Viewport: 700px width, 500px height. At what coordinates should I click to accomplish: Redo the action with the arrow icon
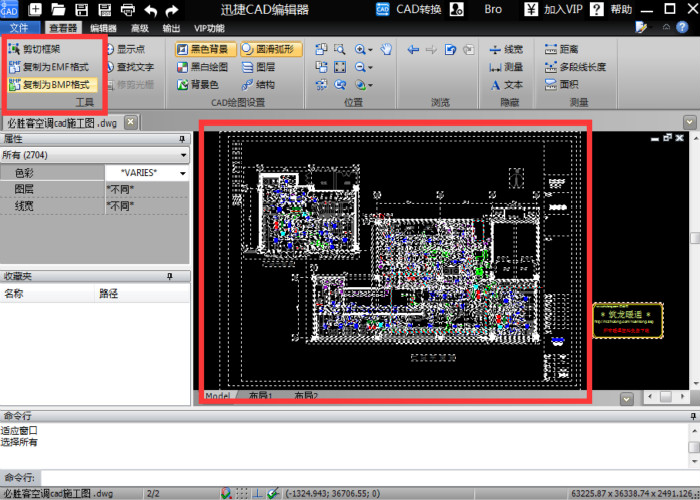pyautogui.click(x=172, y=10)
